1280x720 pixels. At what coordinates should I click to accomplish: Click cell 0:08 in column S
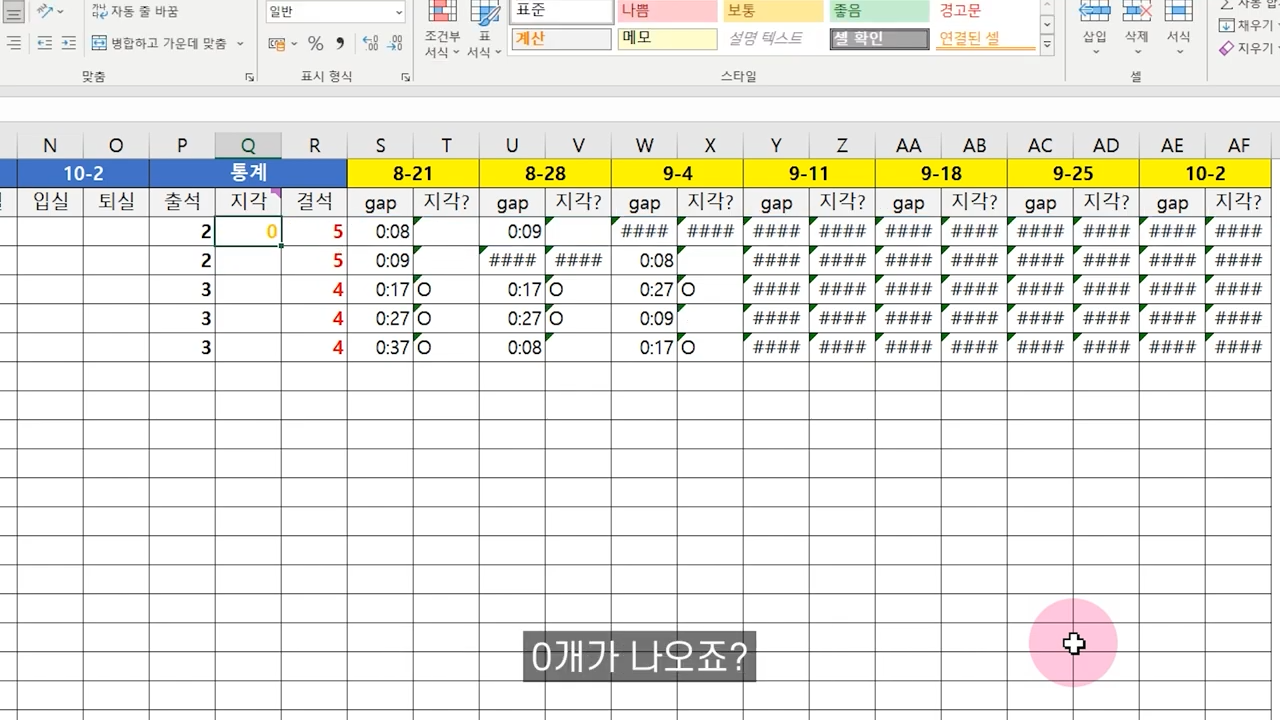pyautogui.click(x=380, y=231)
